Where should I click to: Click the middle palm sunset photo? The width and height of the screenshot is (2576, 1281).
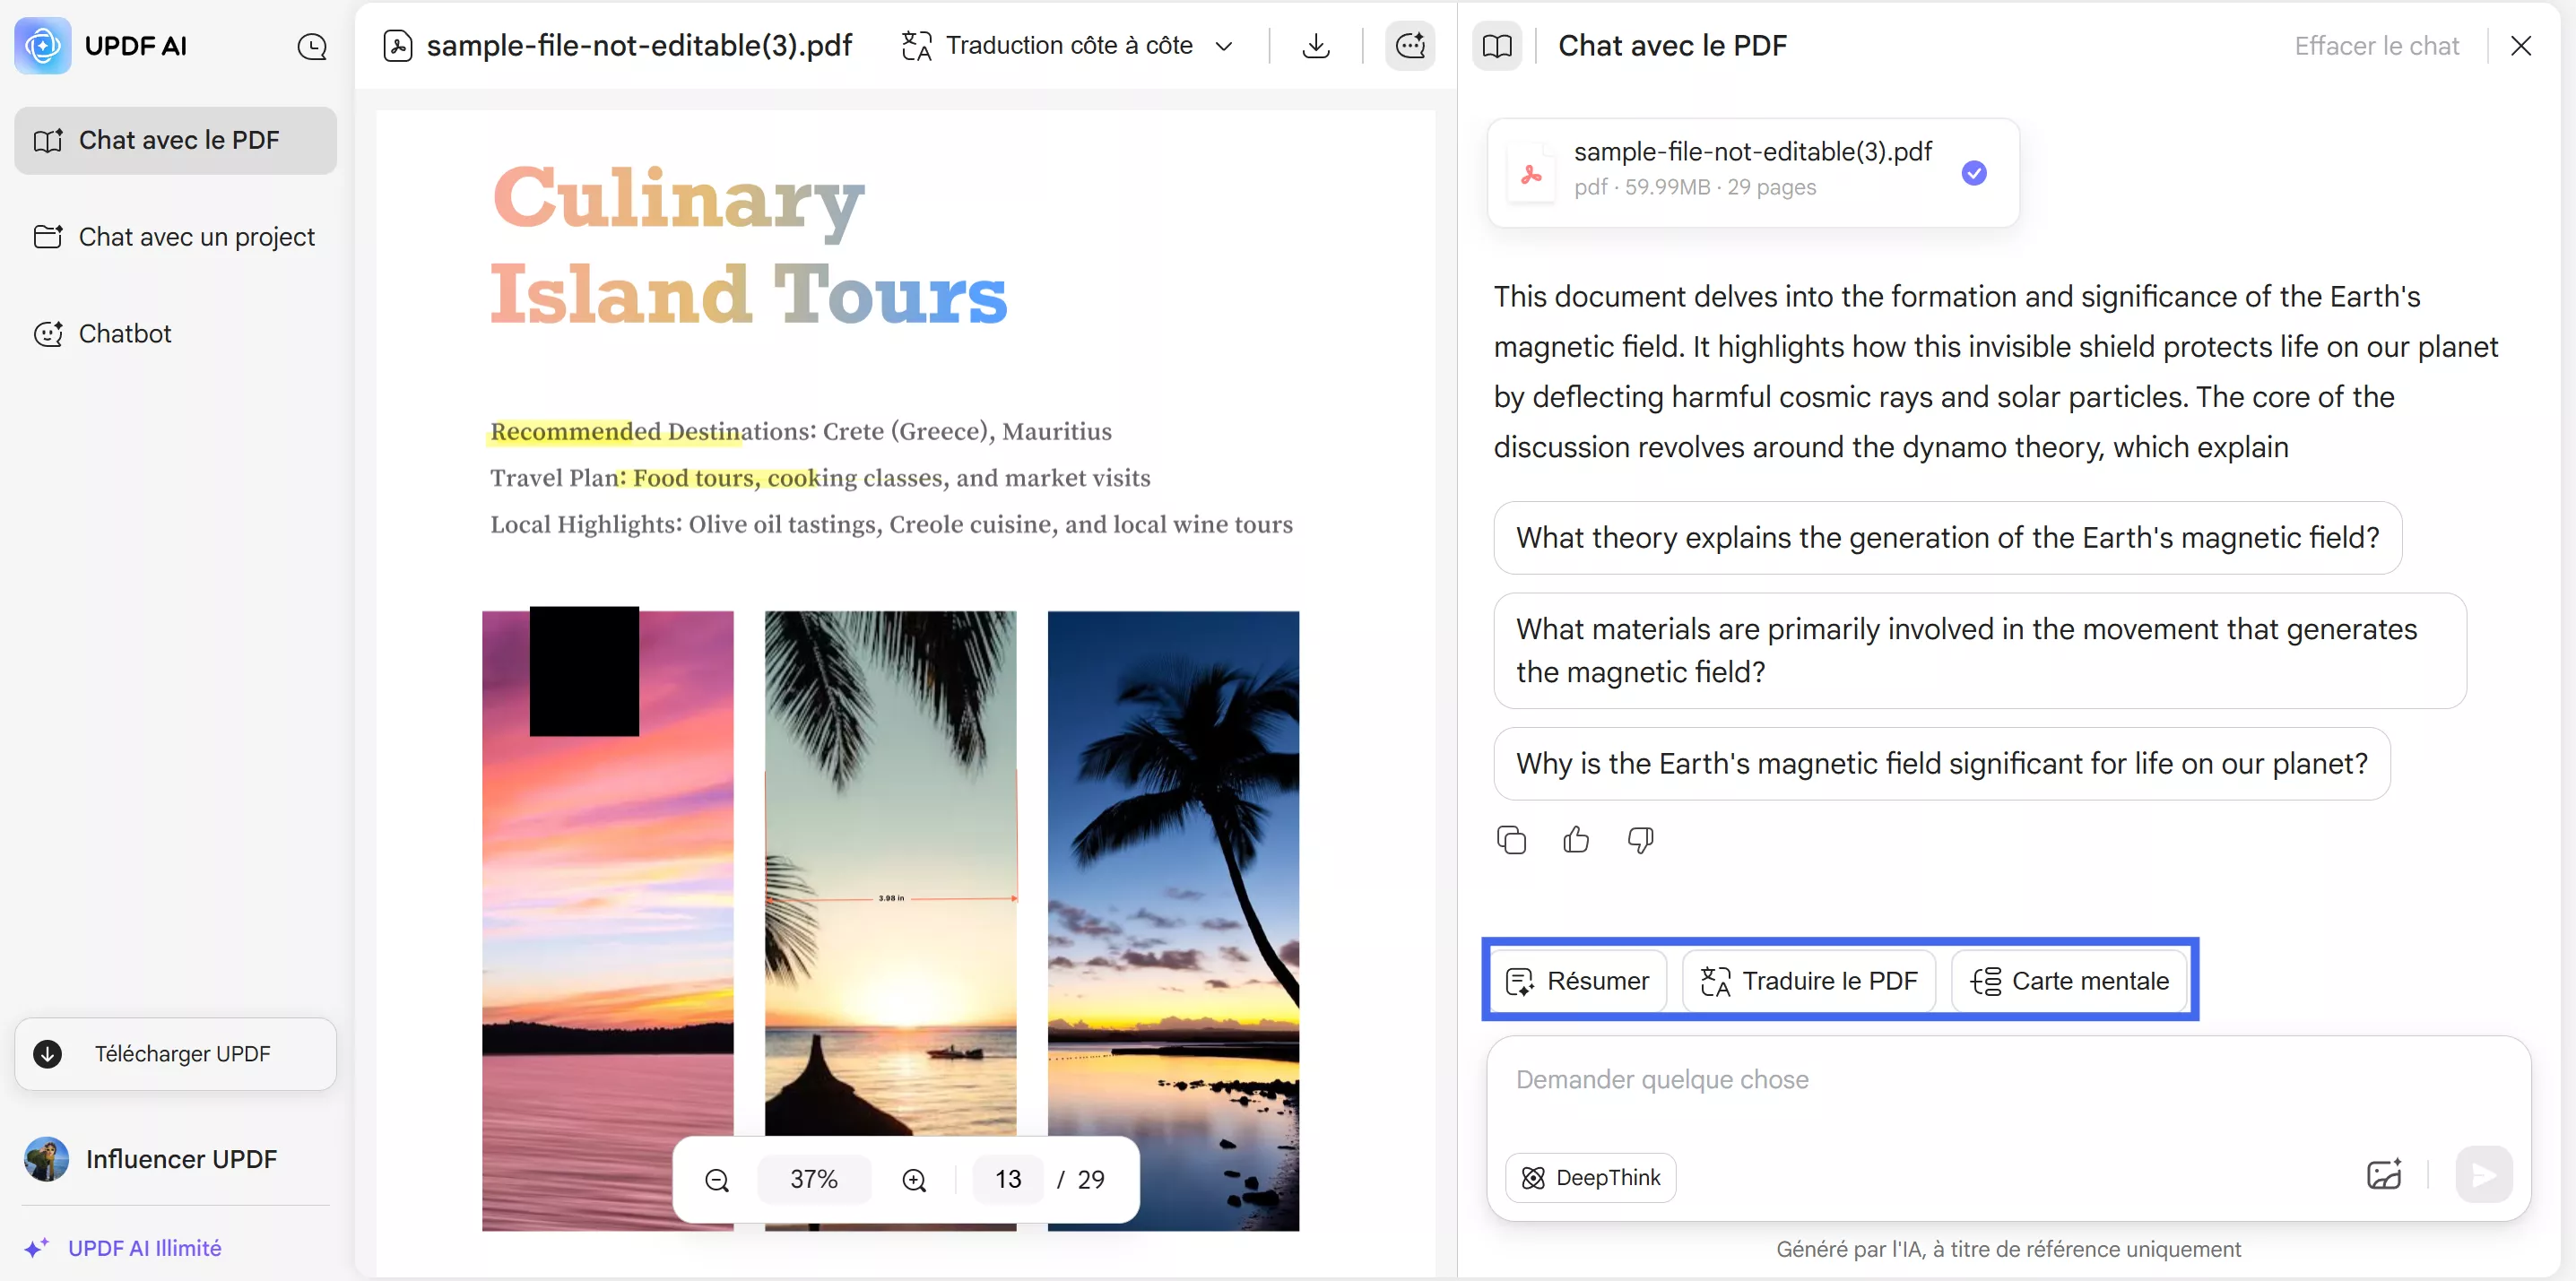(890, 920)
